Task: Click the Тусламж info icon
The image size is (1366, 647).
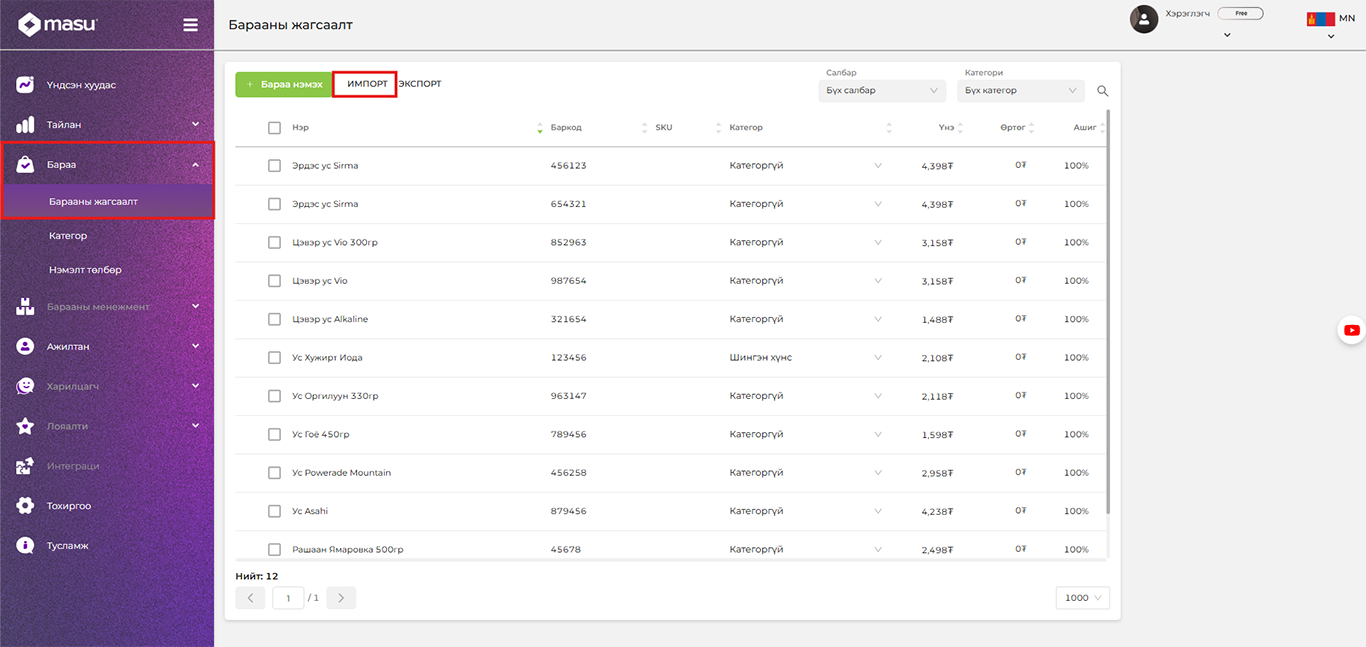Action: (x=25, y=546)
